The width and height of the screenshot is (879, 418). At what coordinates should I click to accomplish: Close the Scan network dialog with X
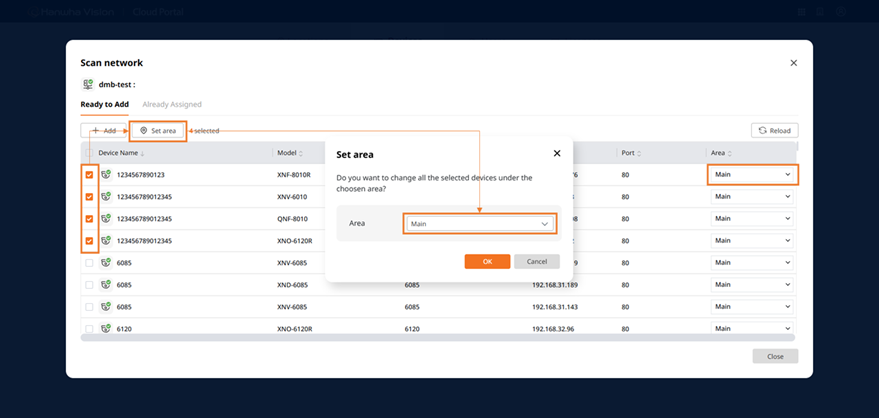(x=793, y=63)
